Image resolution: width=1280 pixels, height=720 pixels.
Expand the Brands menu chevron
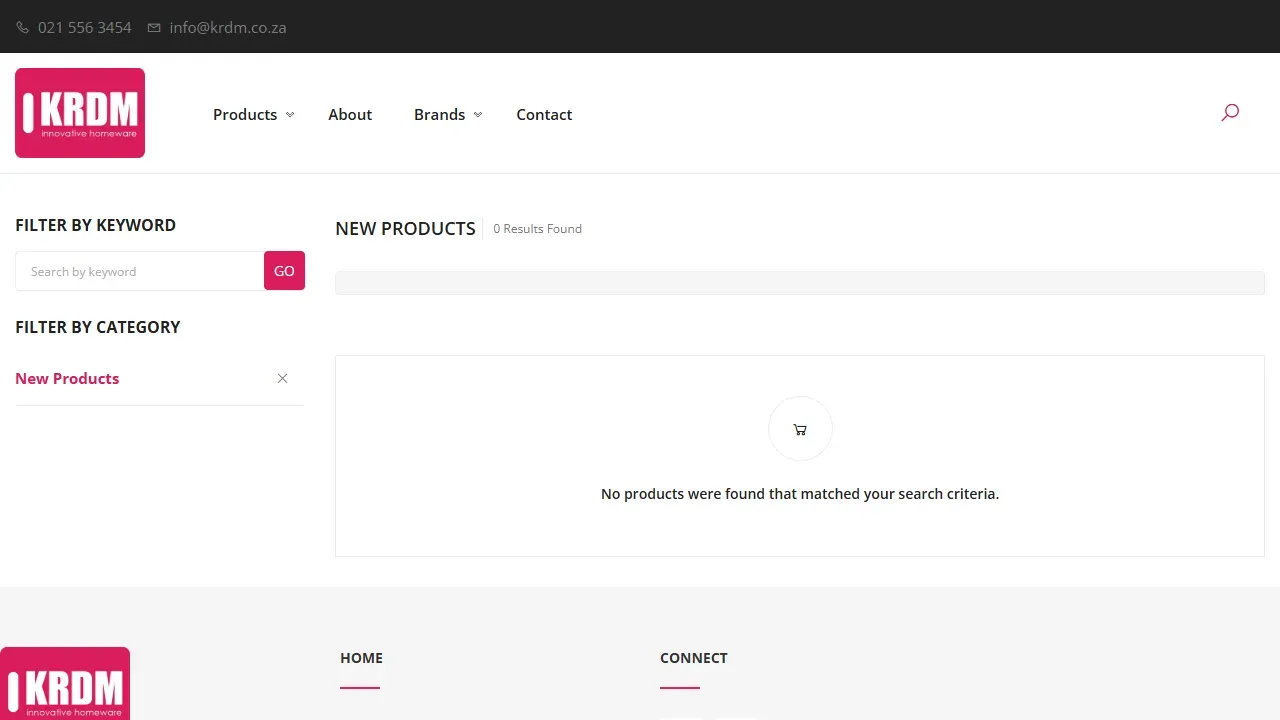click(x=478, y=115)
